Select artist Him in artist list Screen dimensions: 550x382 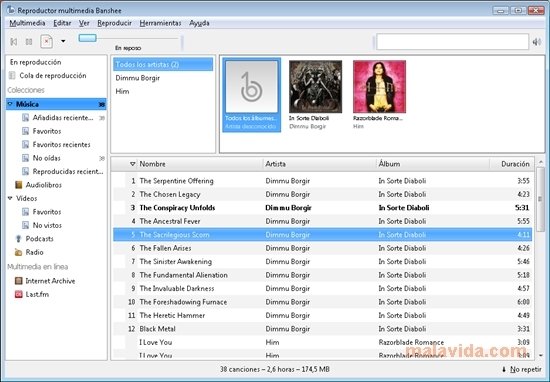click(x=163, y=91)
